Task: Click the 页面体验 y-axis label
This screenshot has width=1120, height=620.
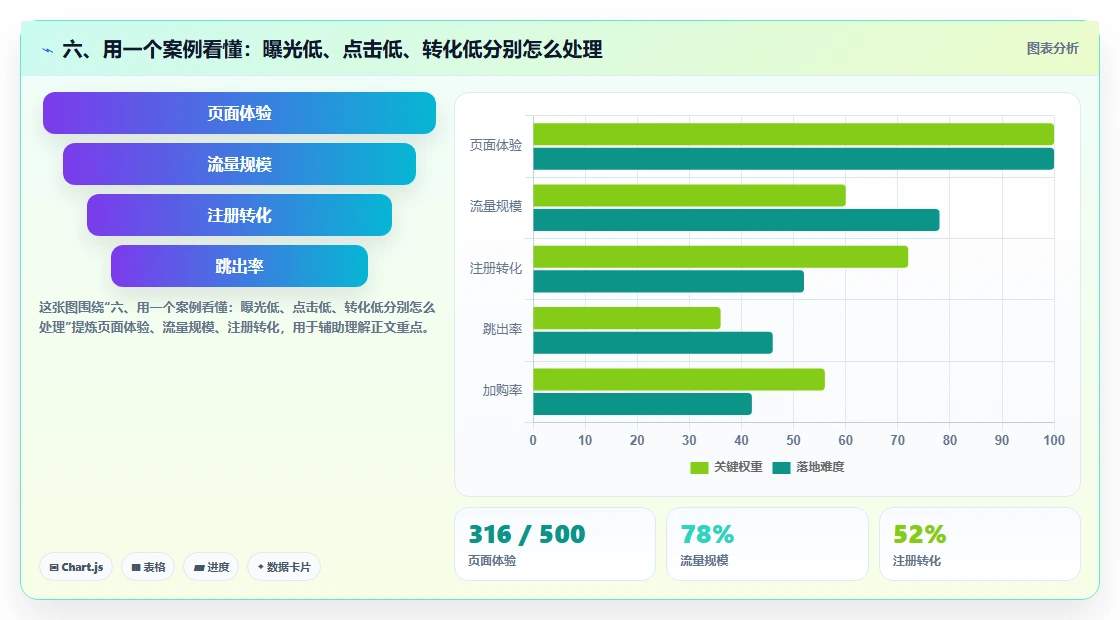Action: [x=496, y=145]
